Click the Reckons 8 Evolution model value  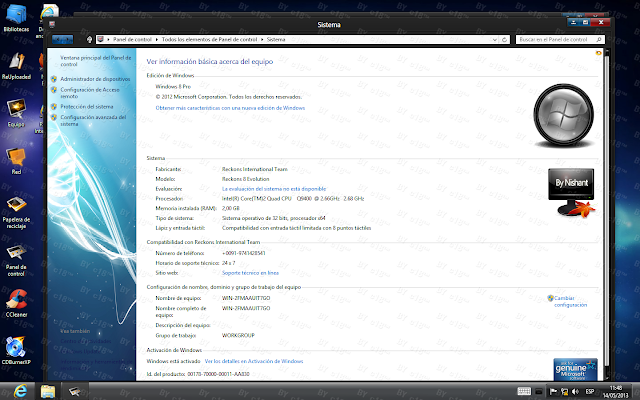click(245, 179)
